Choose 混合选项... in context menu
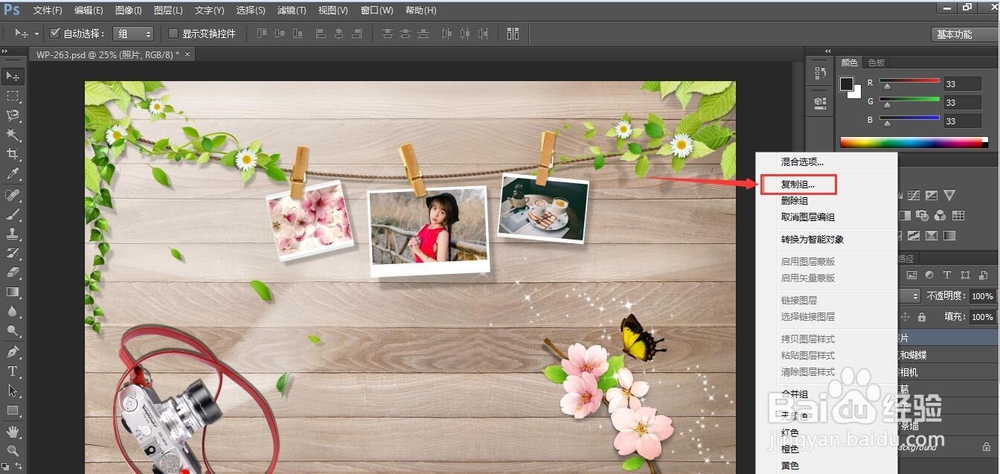 tap(802, 162)
